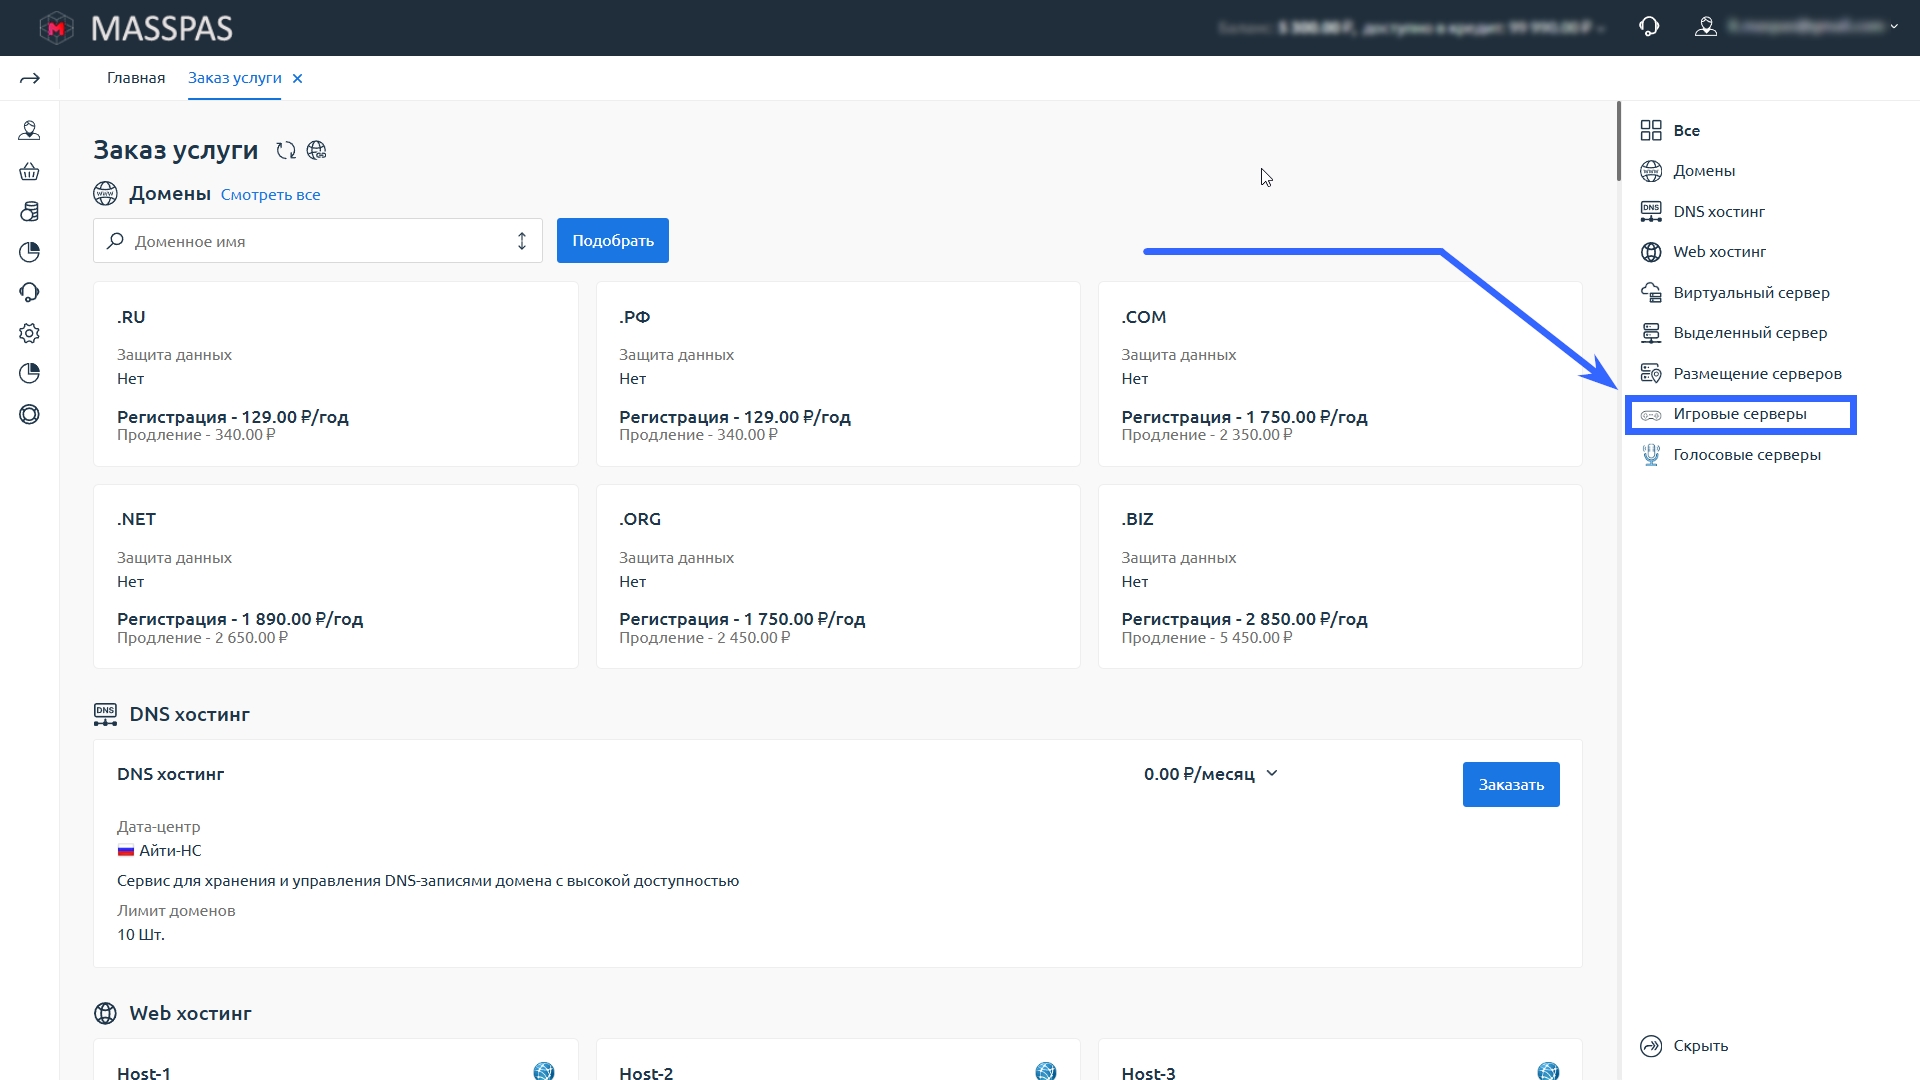Open the shopping basket in left sidebar
Screen dimensions: 1920x1080
(29, 171)
